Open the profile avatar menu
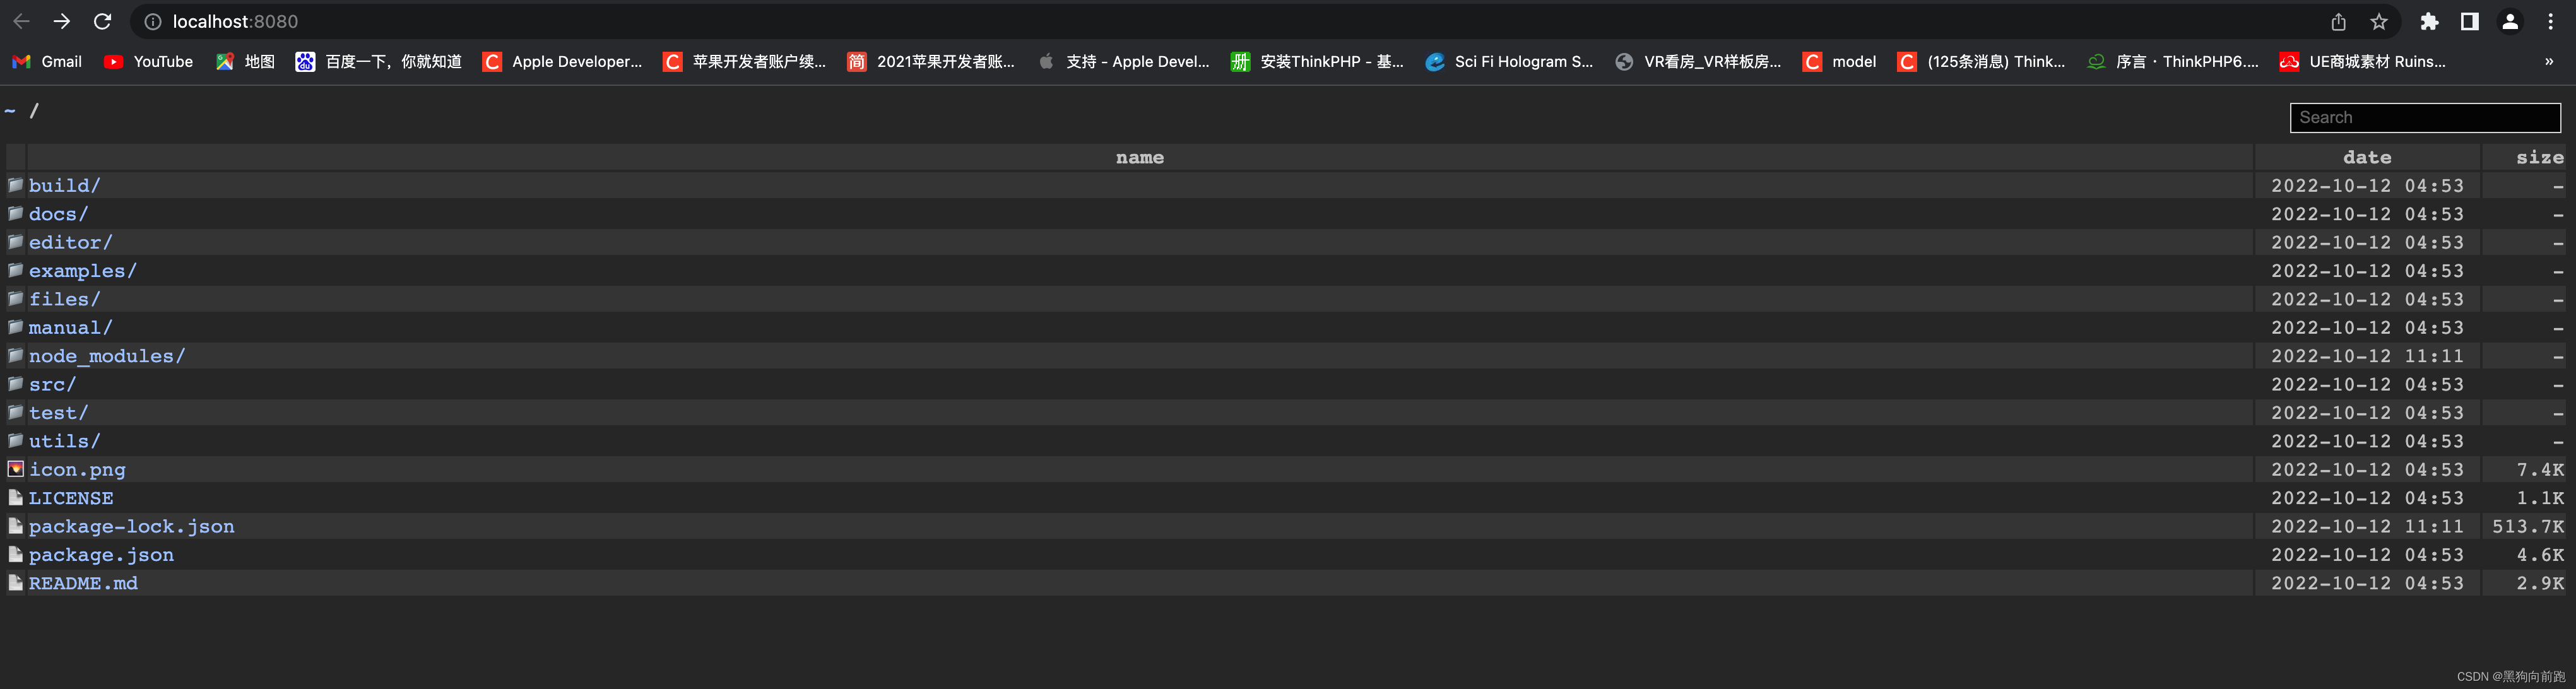The image size is (2576, 689). 2510,21
